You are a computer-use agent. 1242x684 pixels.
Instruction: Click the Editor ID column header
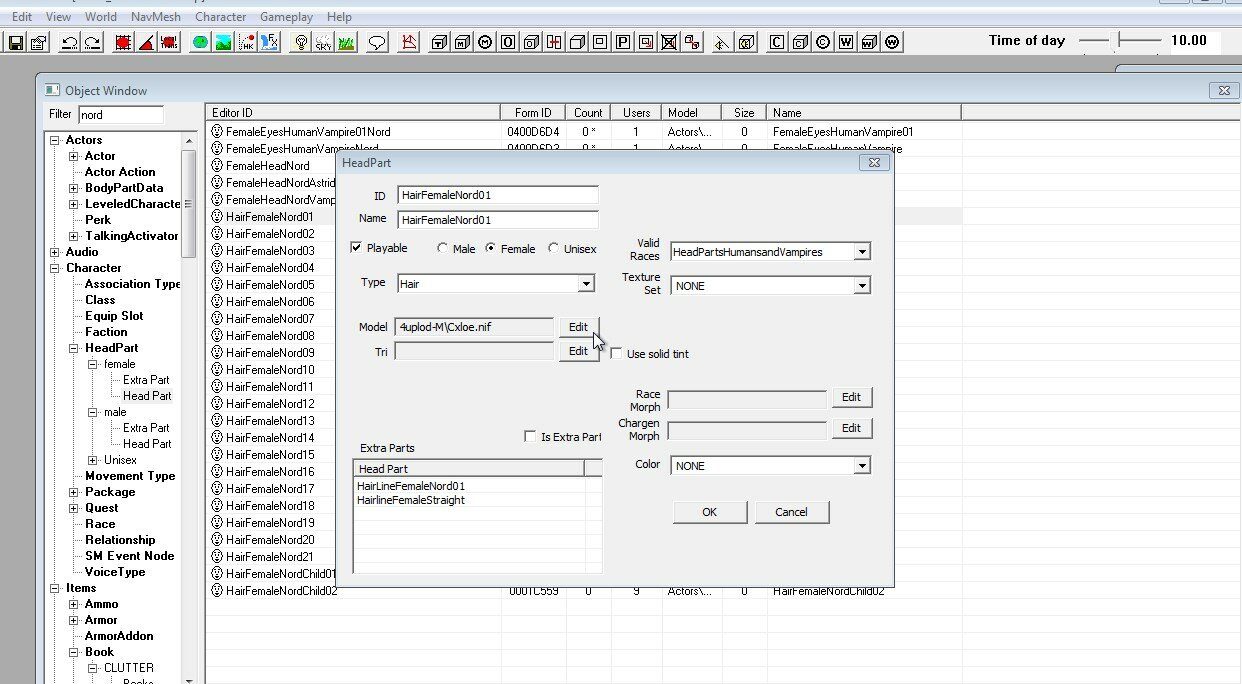click(353, 113)
